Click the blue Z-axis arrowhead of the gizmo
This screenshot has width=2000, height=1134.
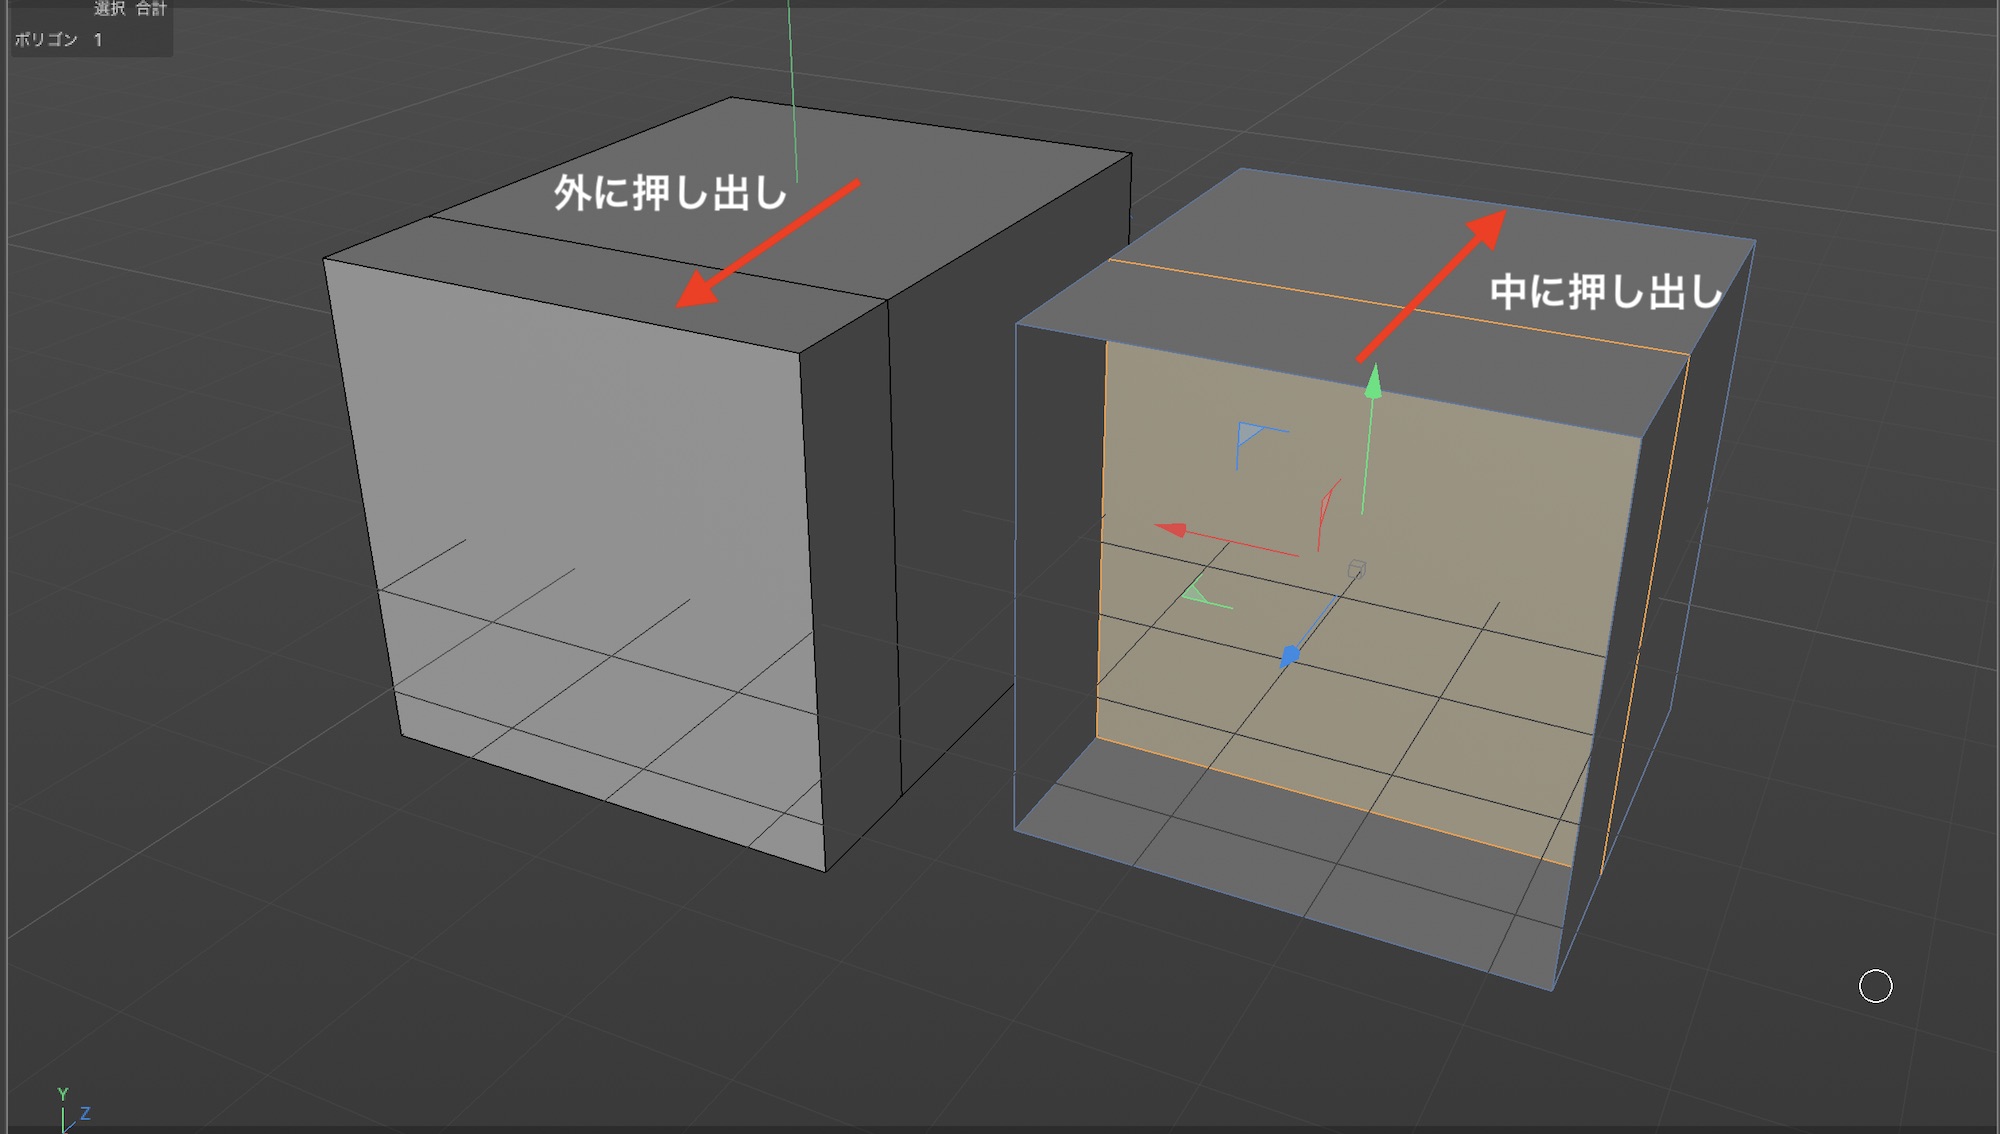click(1290, 656)
